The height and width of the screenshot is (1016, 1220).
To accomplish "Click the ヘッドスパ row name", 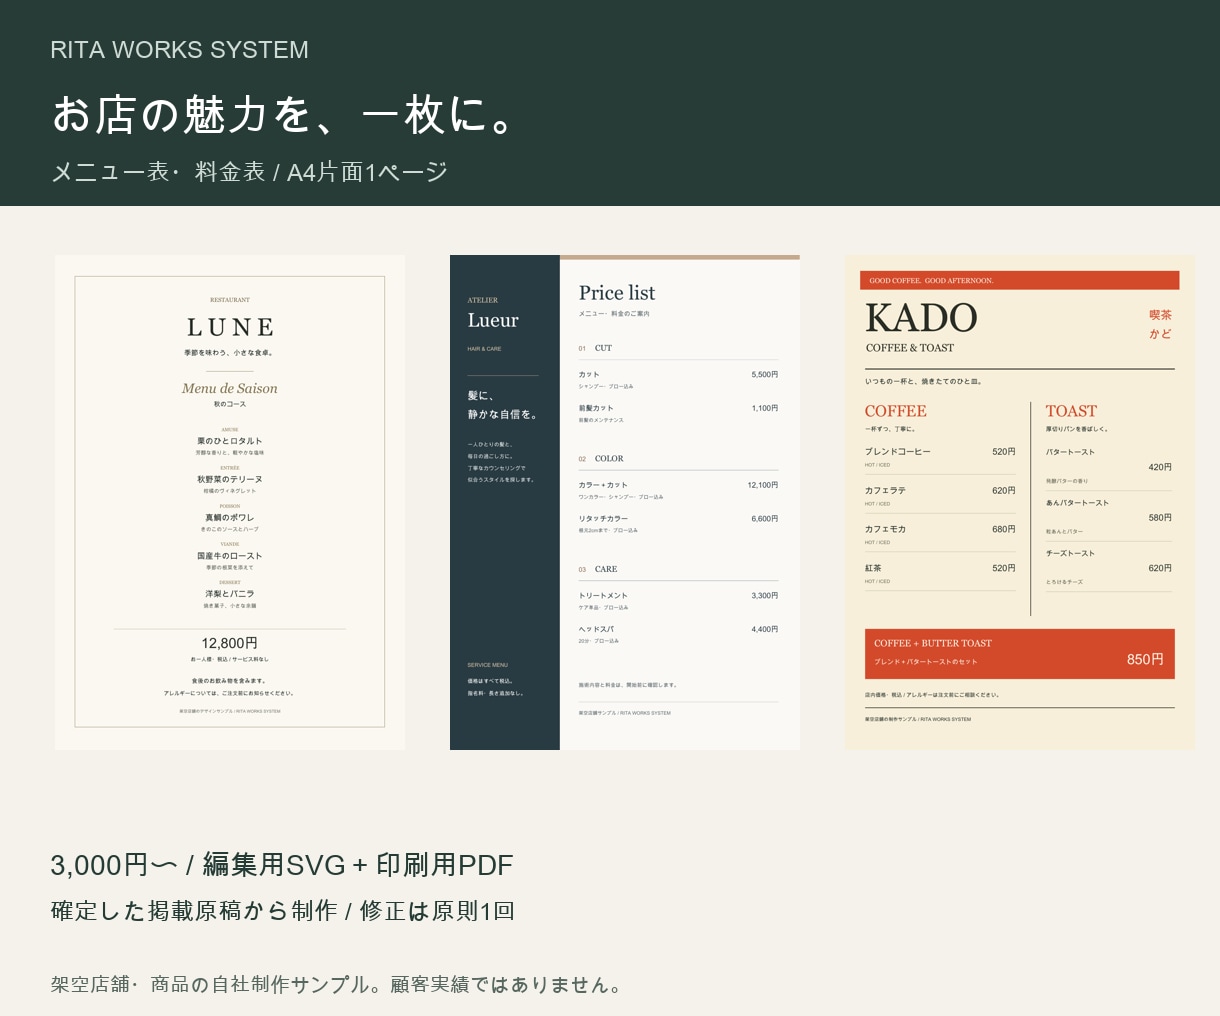I will pyautogui.click(x=596, y=629).
